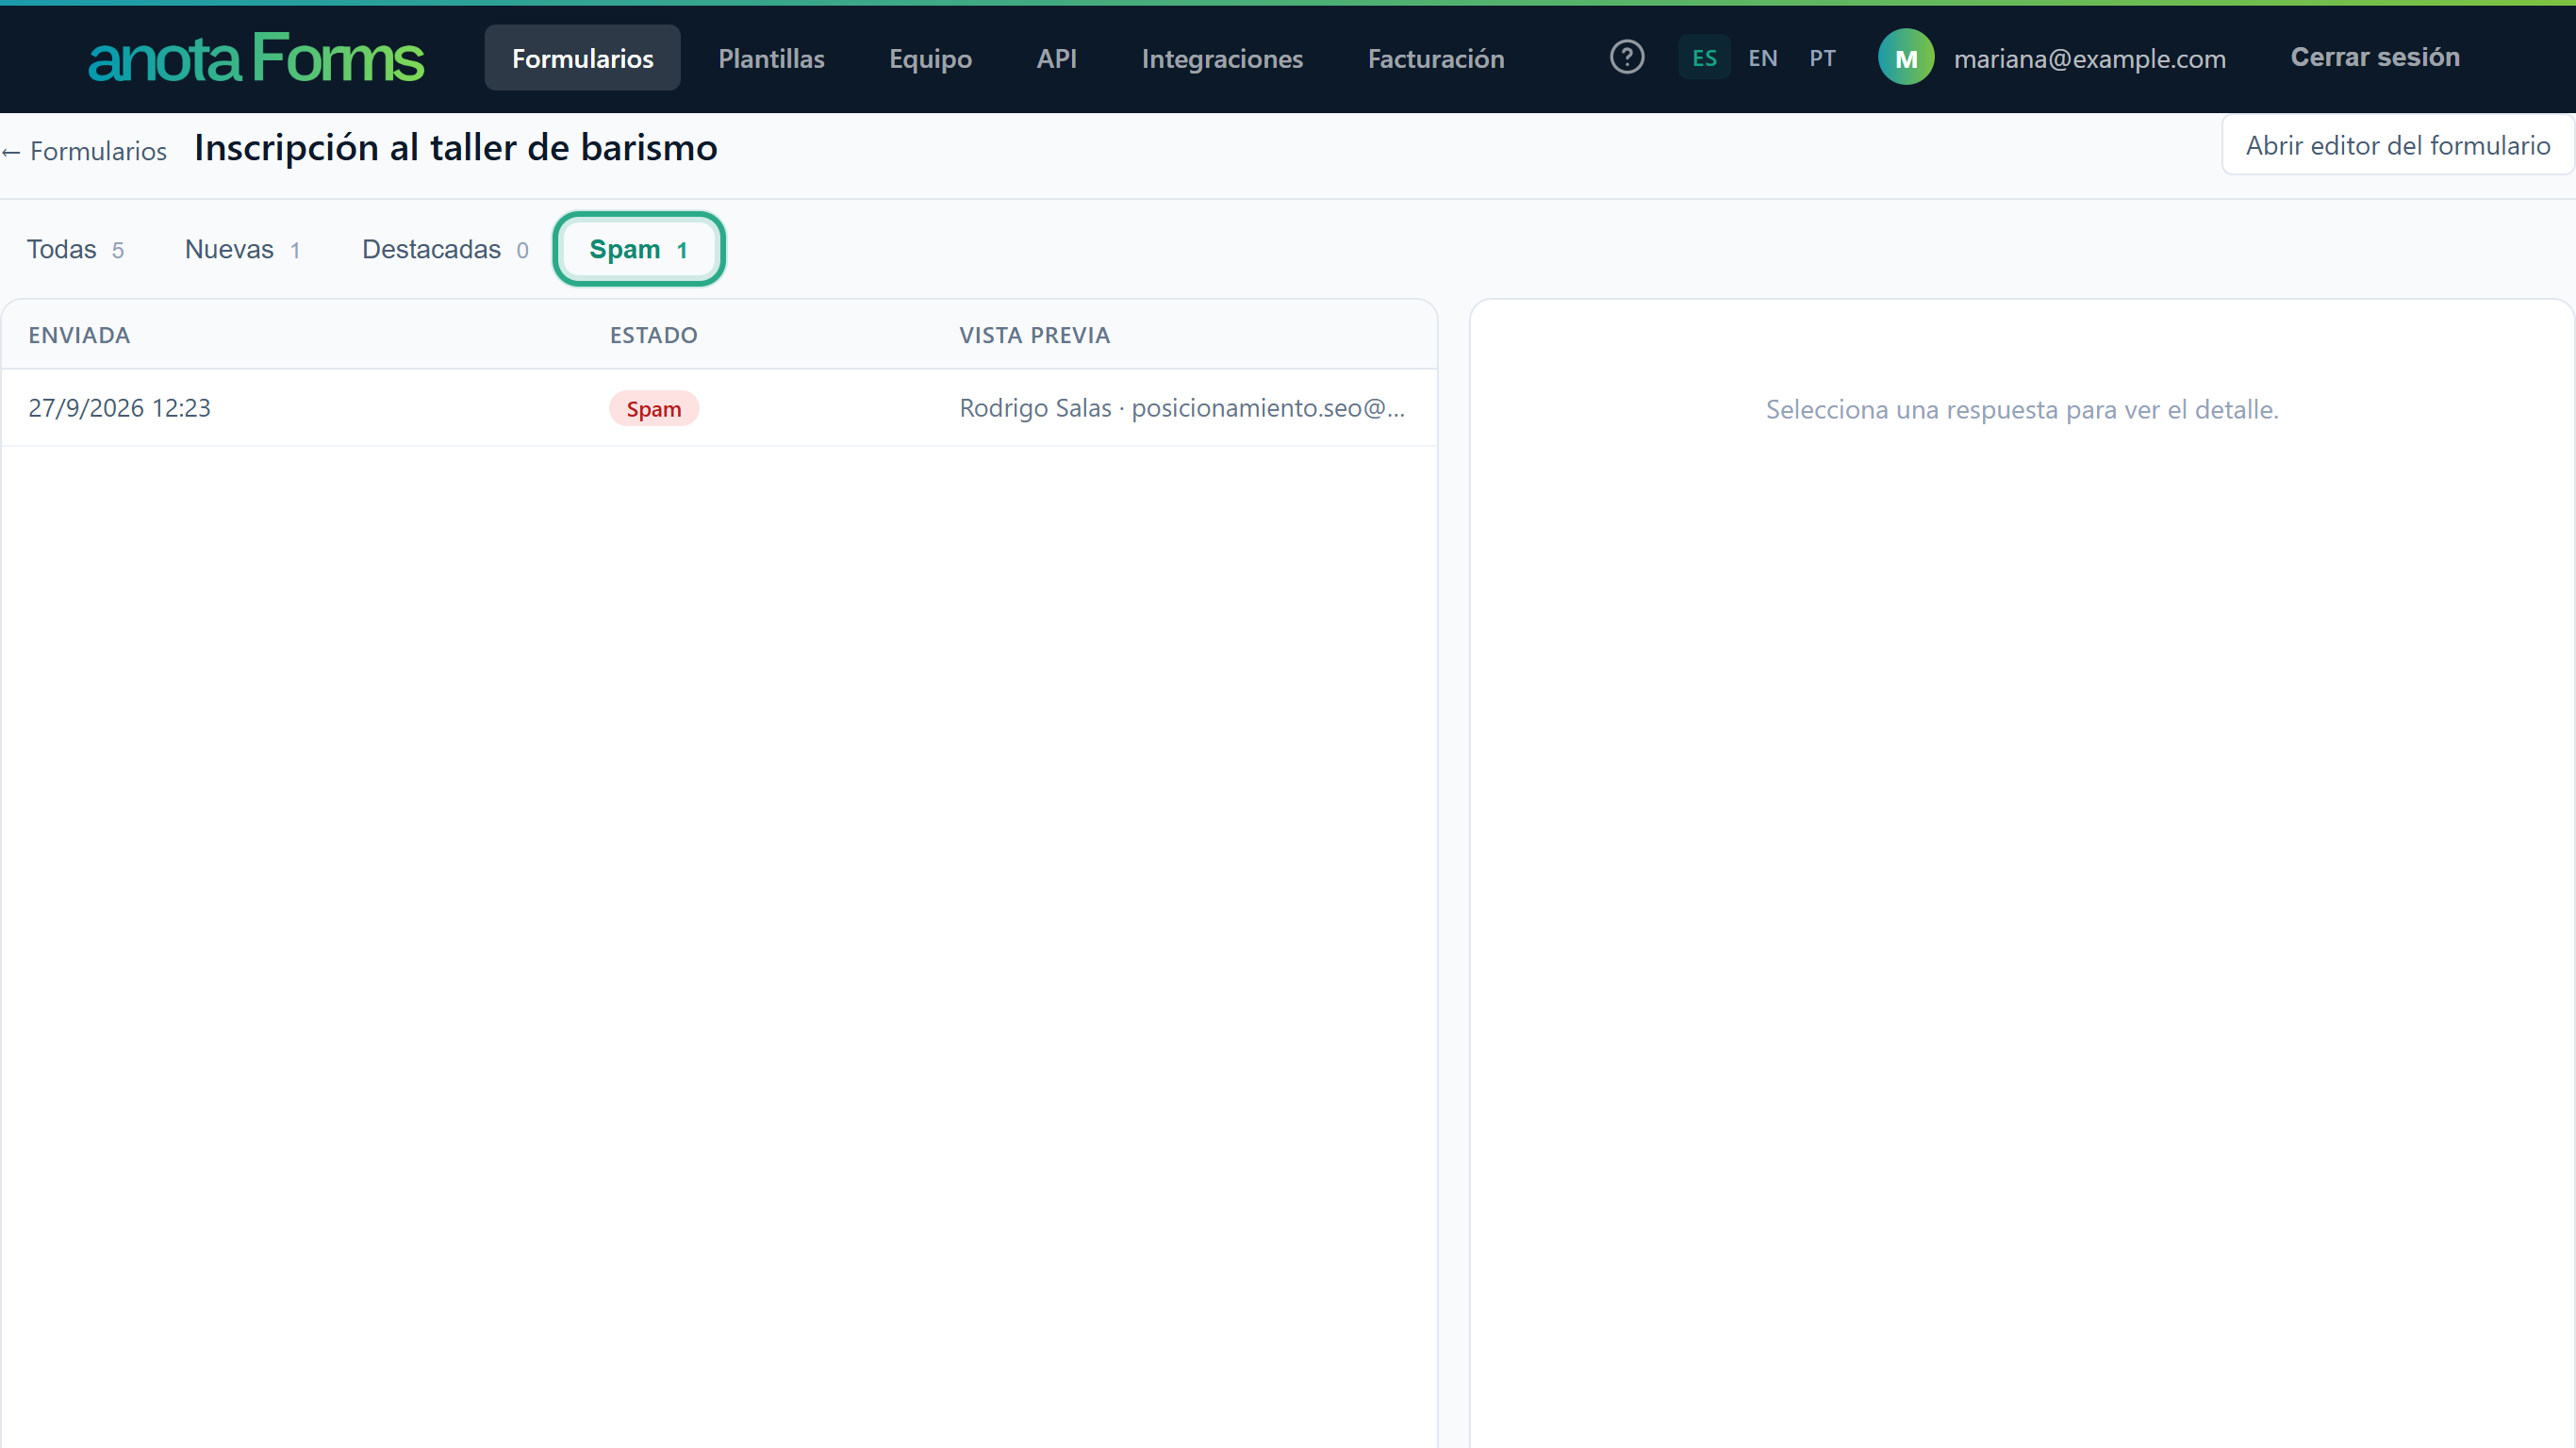Click Cerrar sesión to log out

click(2375, 57)
